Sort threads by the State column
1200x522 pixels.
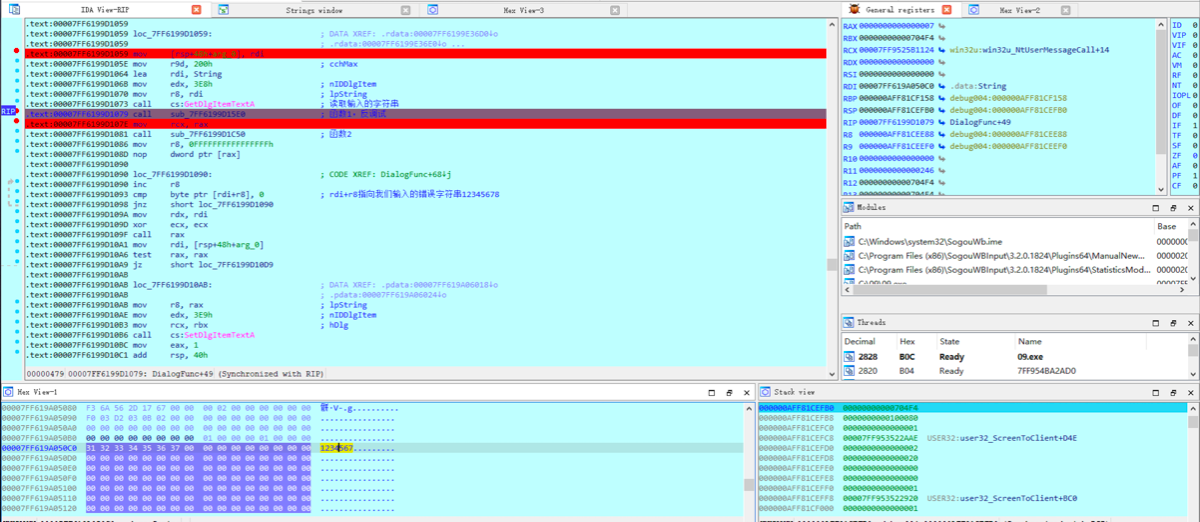976,341
